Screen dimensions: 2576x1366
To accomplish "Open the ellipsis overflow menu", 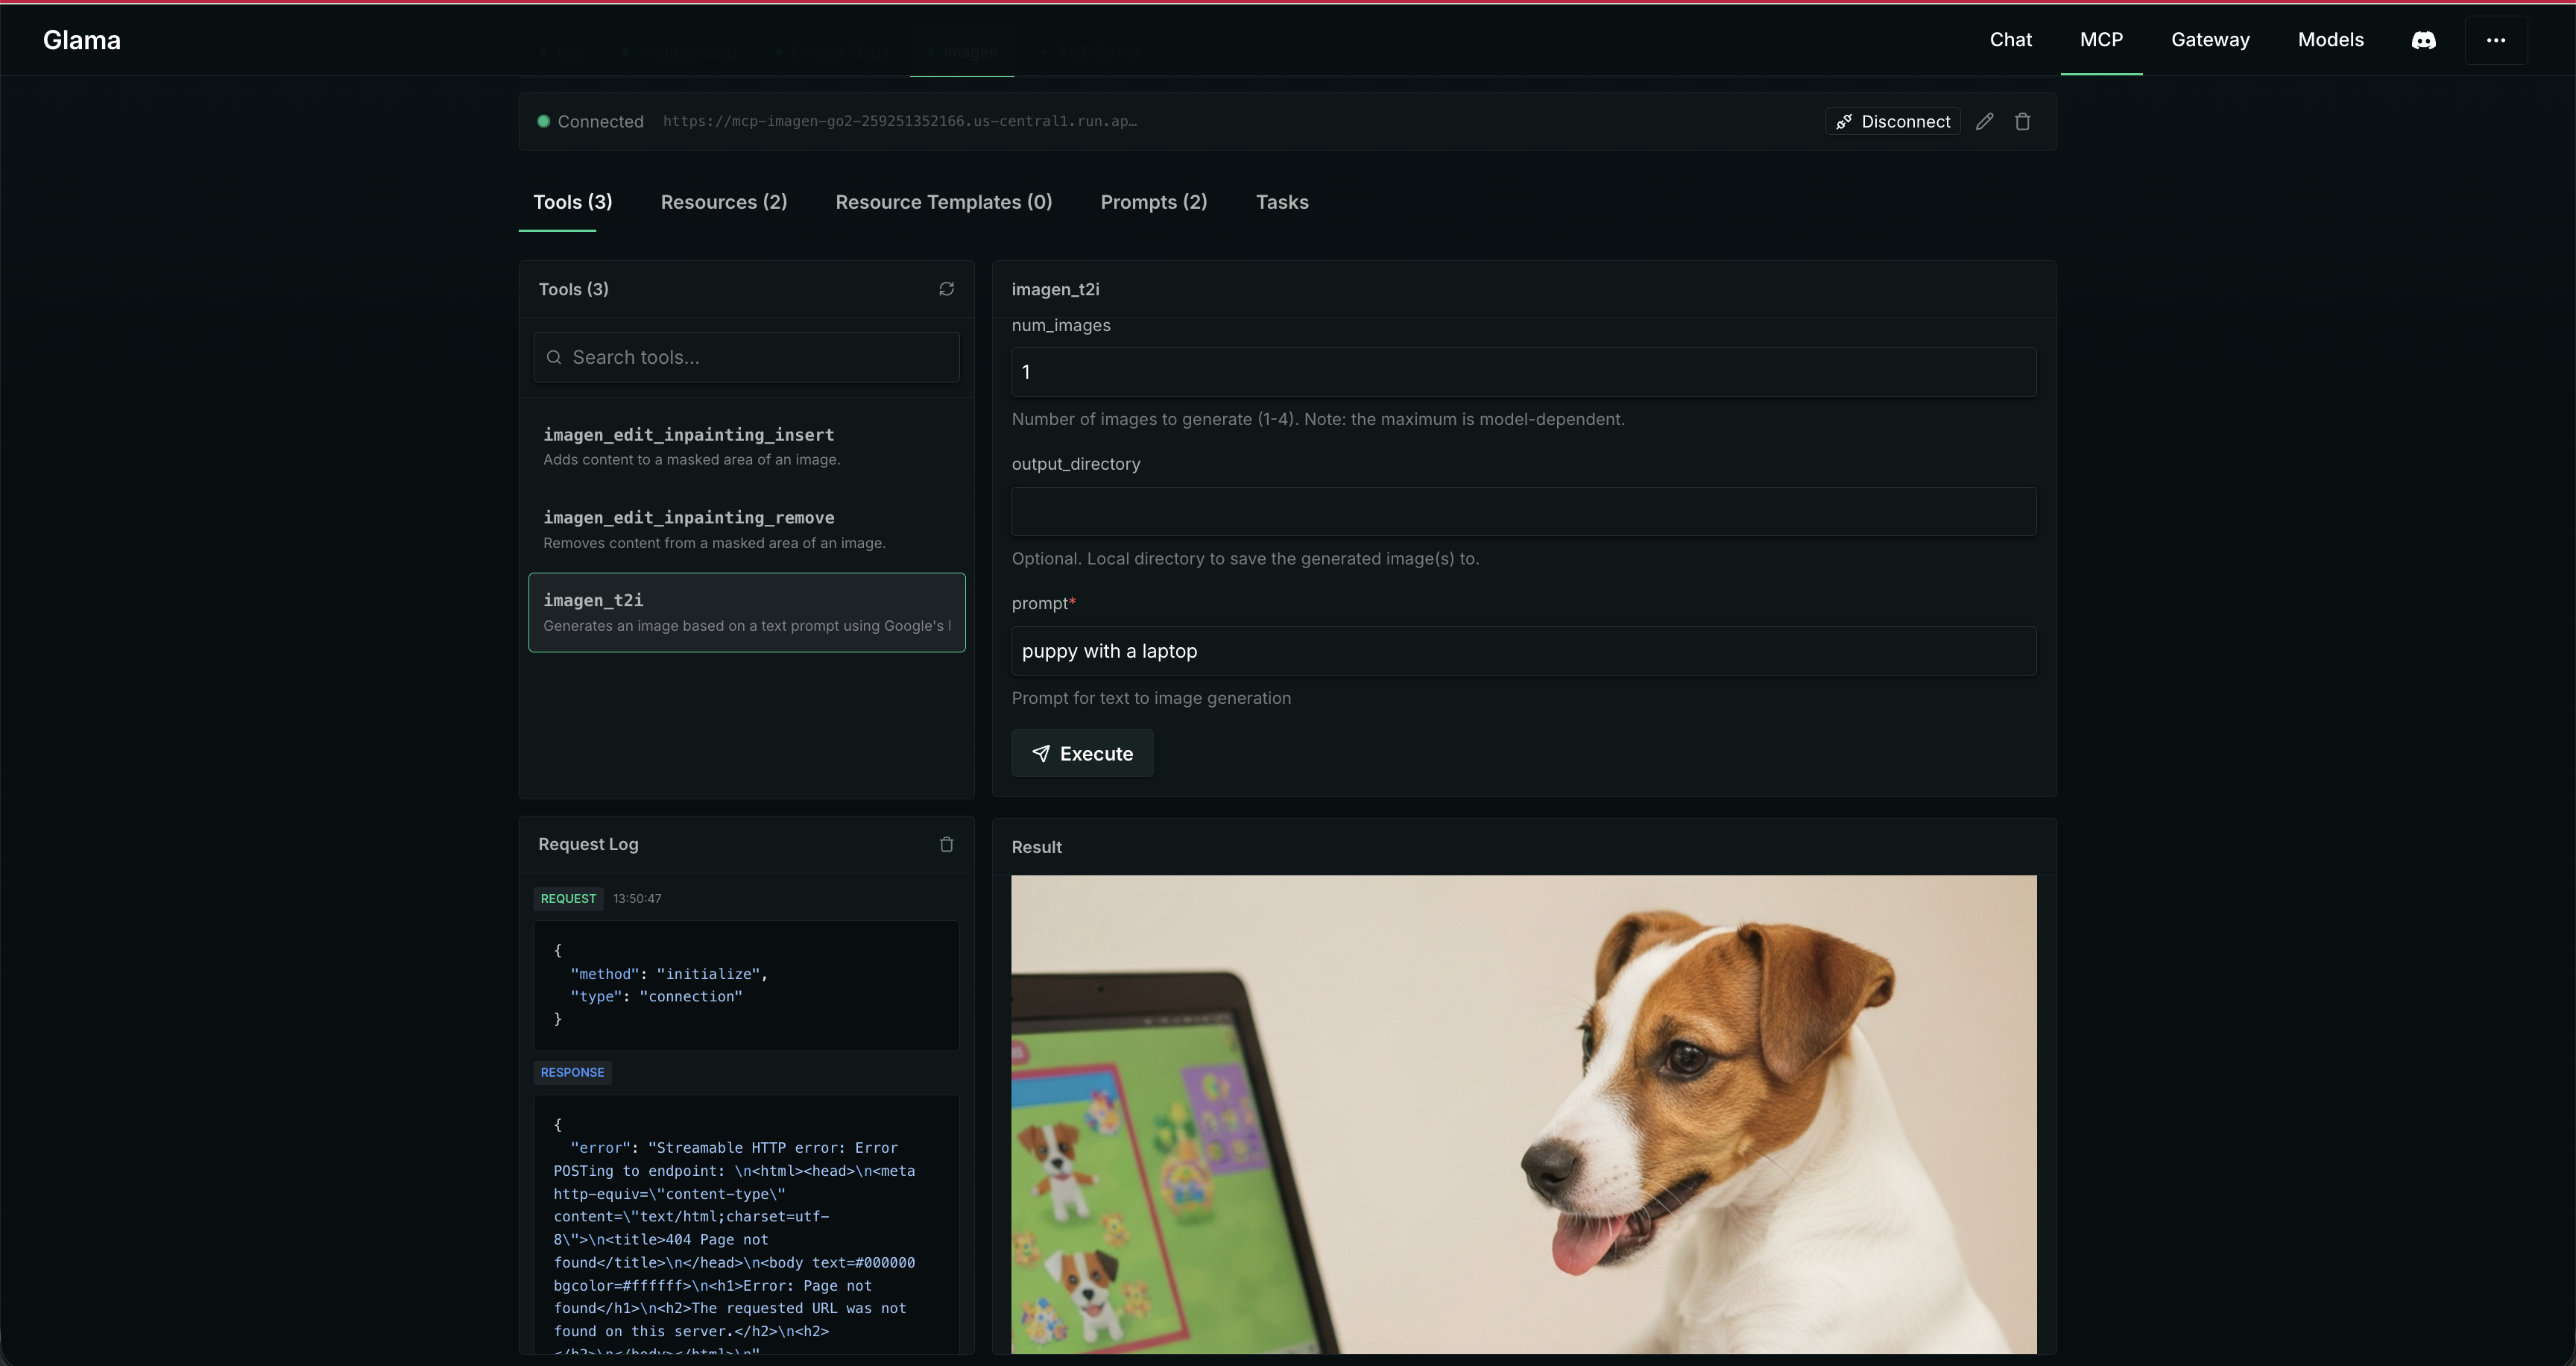I will click(2496, 40).
